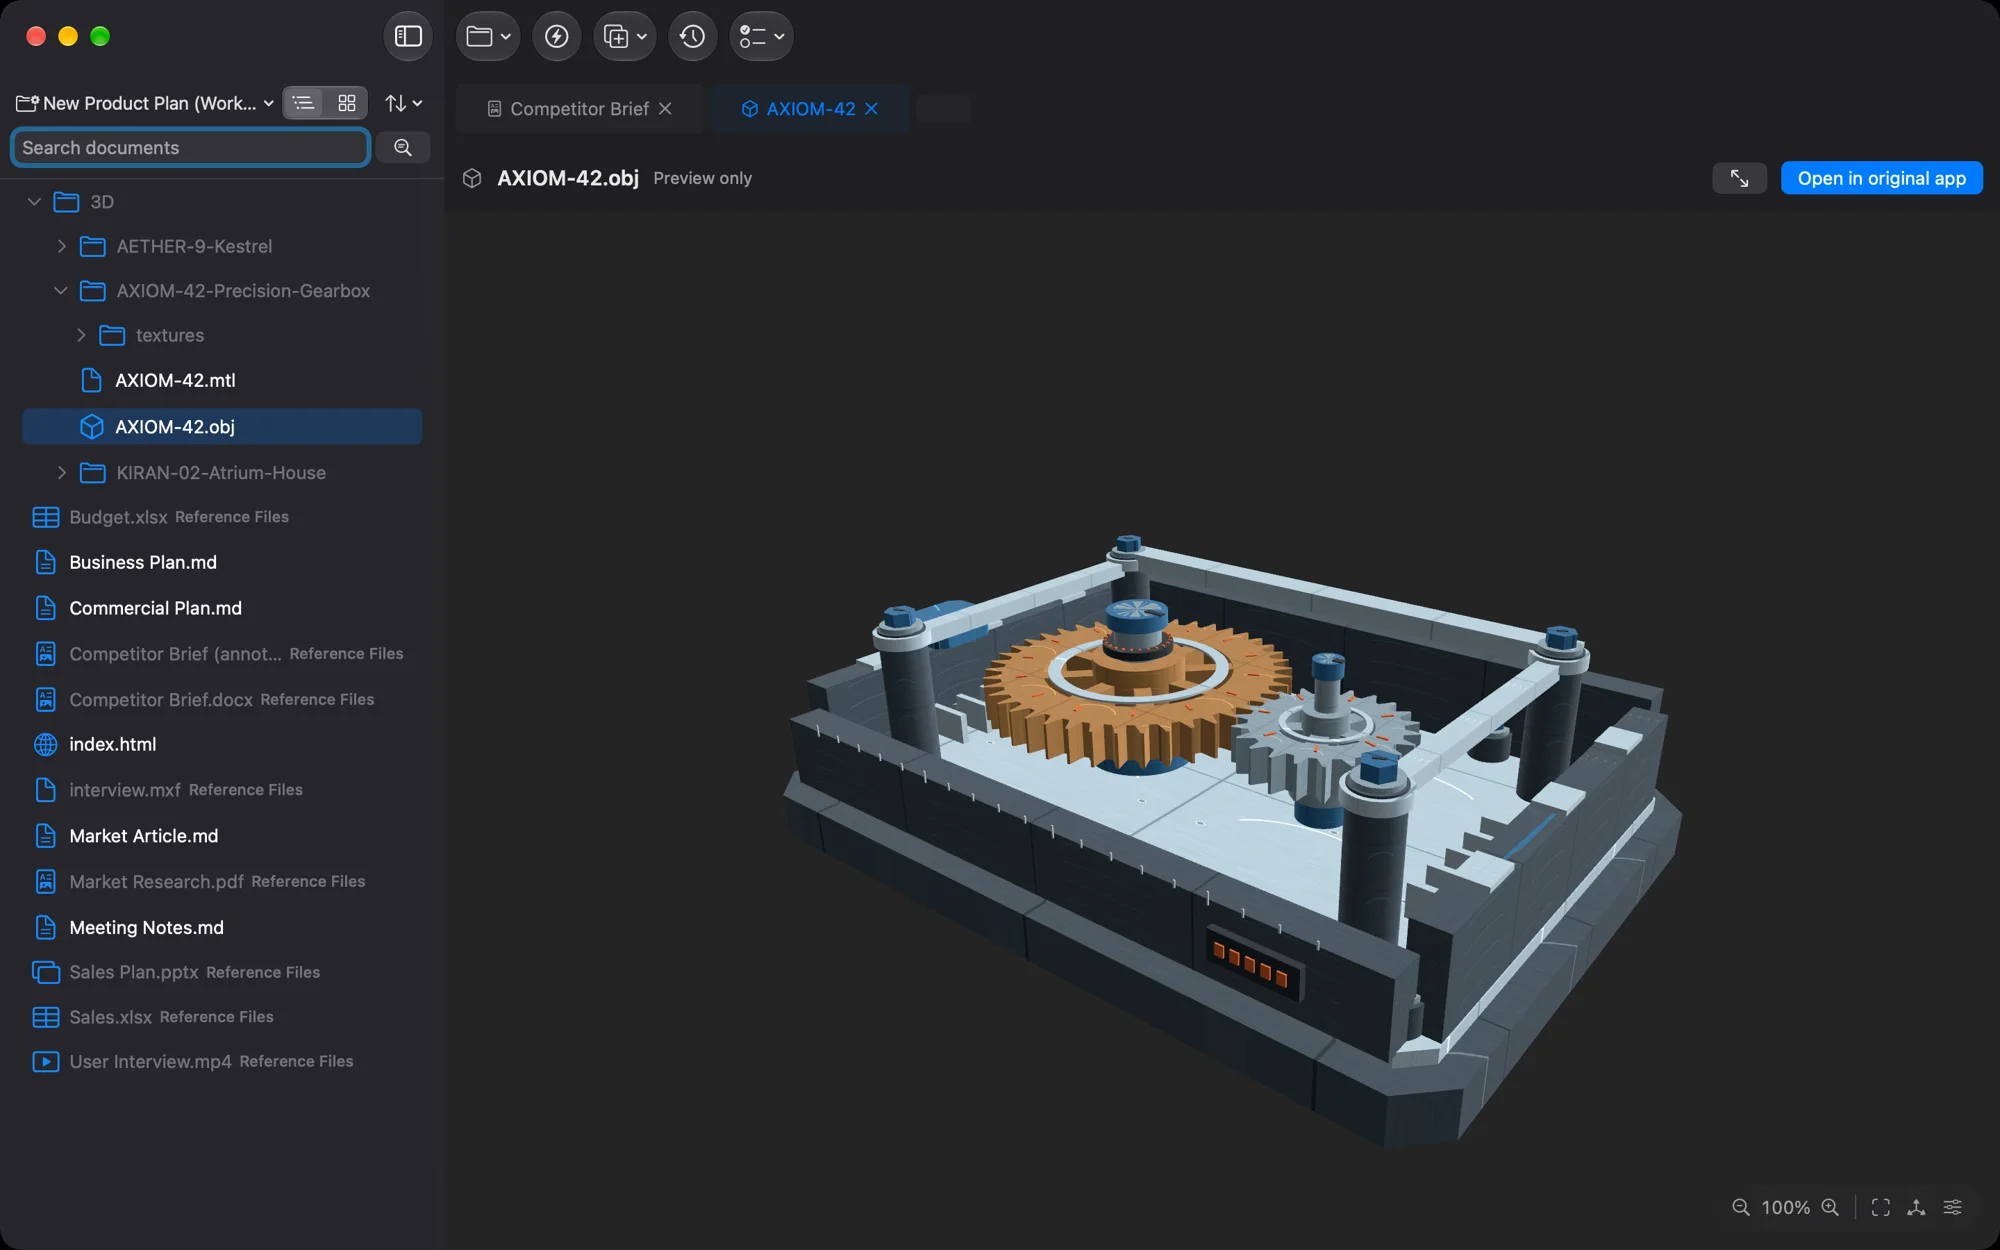The height and width of the screenshot is (1250, 2000).
Task: Click Open in original app button
Action: coord(1881,179)
